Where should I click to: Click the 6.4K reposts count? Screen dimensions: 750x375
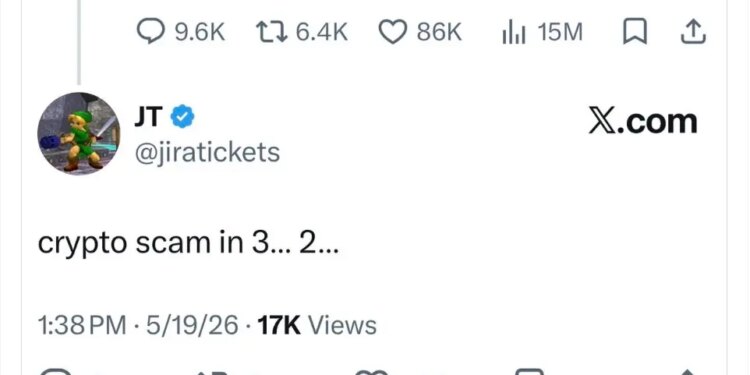coord(321,33)
